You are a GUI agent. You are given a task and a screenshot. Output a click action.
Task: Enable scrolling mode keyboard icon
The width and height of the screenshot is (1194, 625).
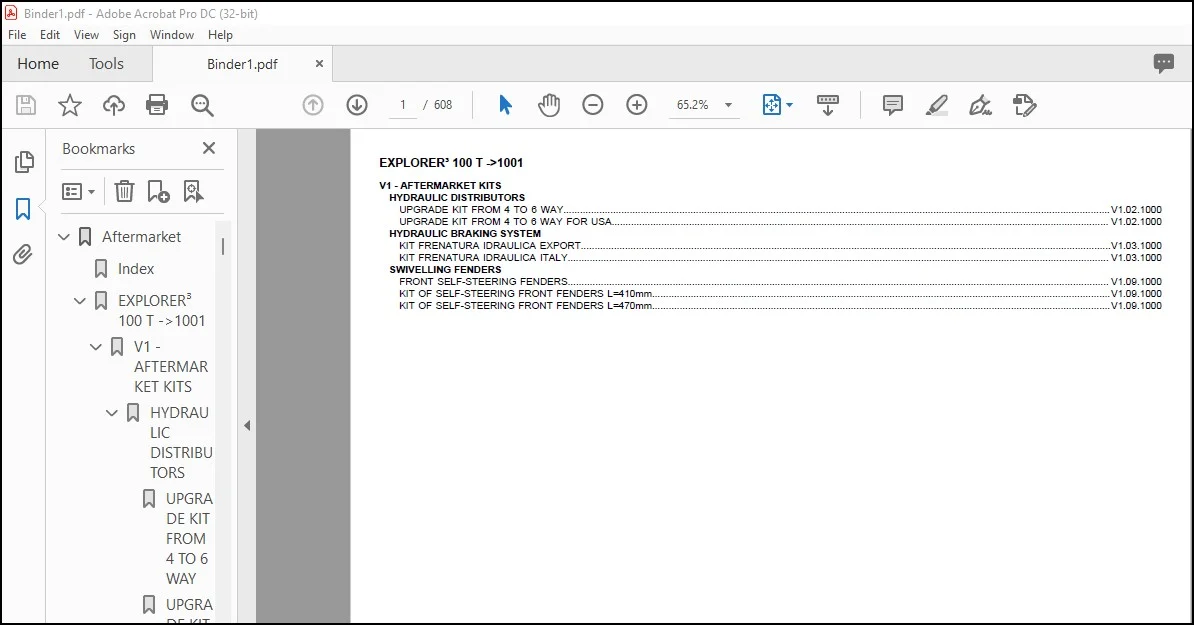(828, 105)
